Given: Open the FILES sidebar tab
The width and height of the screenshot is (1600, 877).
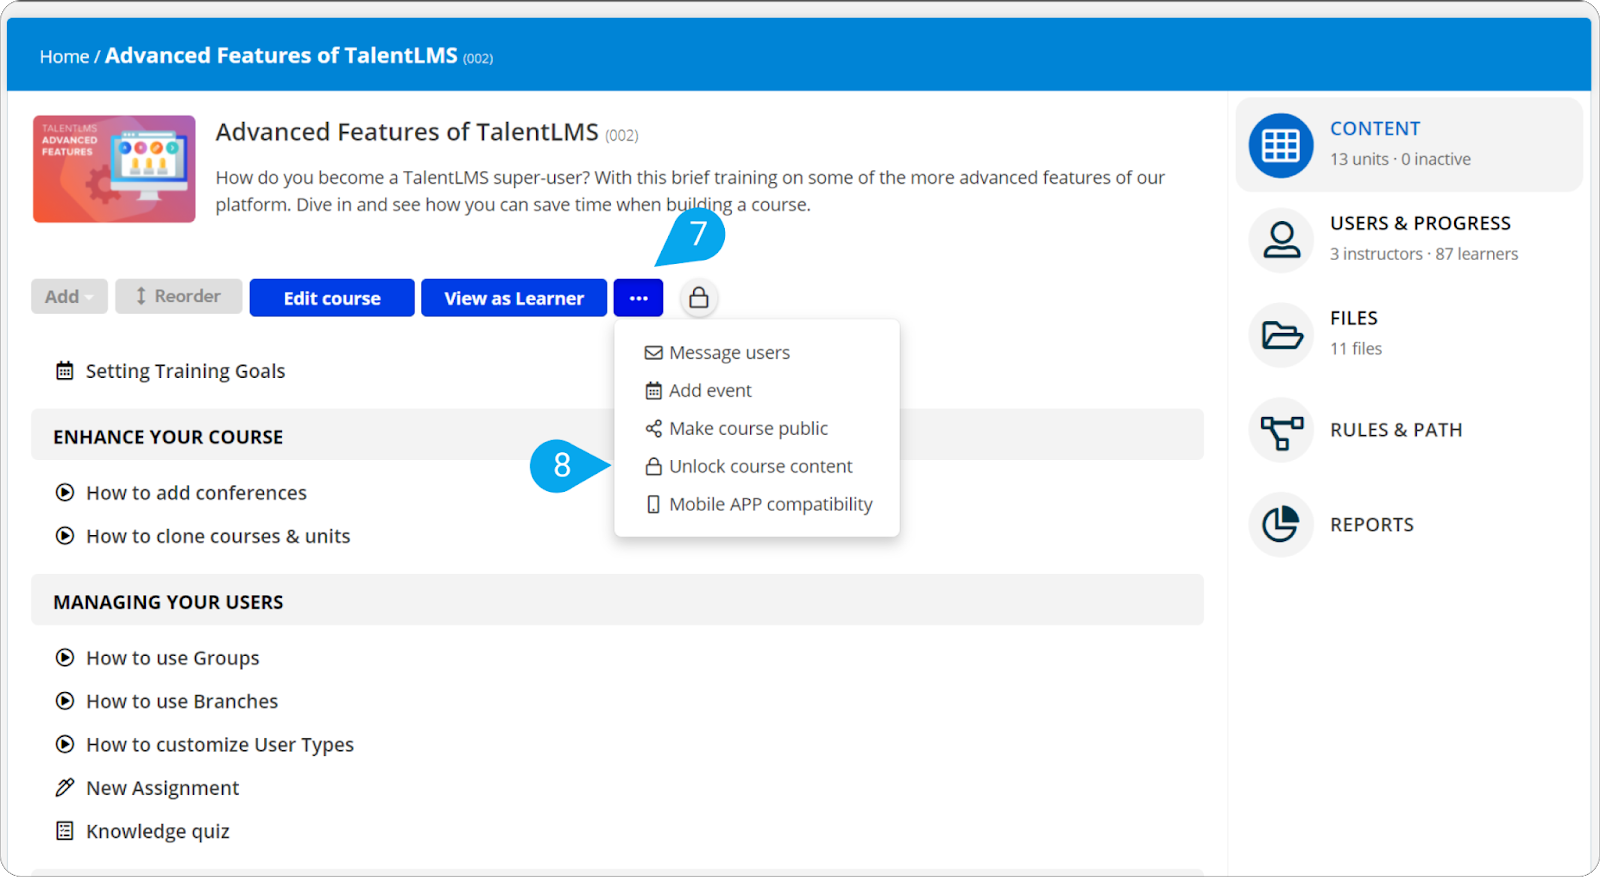Looking at the screenshot, I should pos(1409,335).
